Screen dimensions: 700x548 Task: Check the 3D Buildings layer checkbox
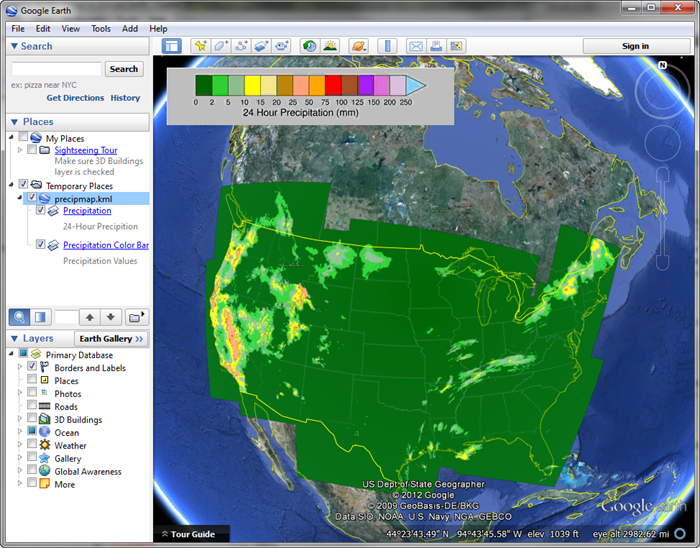32,420
